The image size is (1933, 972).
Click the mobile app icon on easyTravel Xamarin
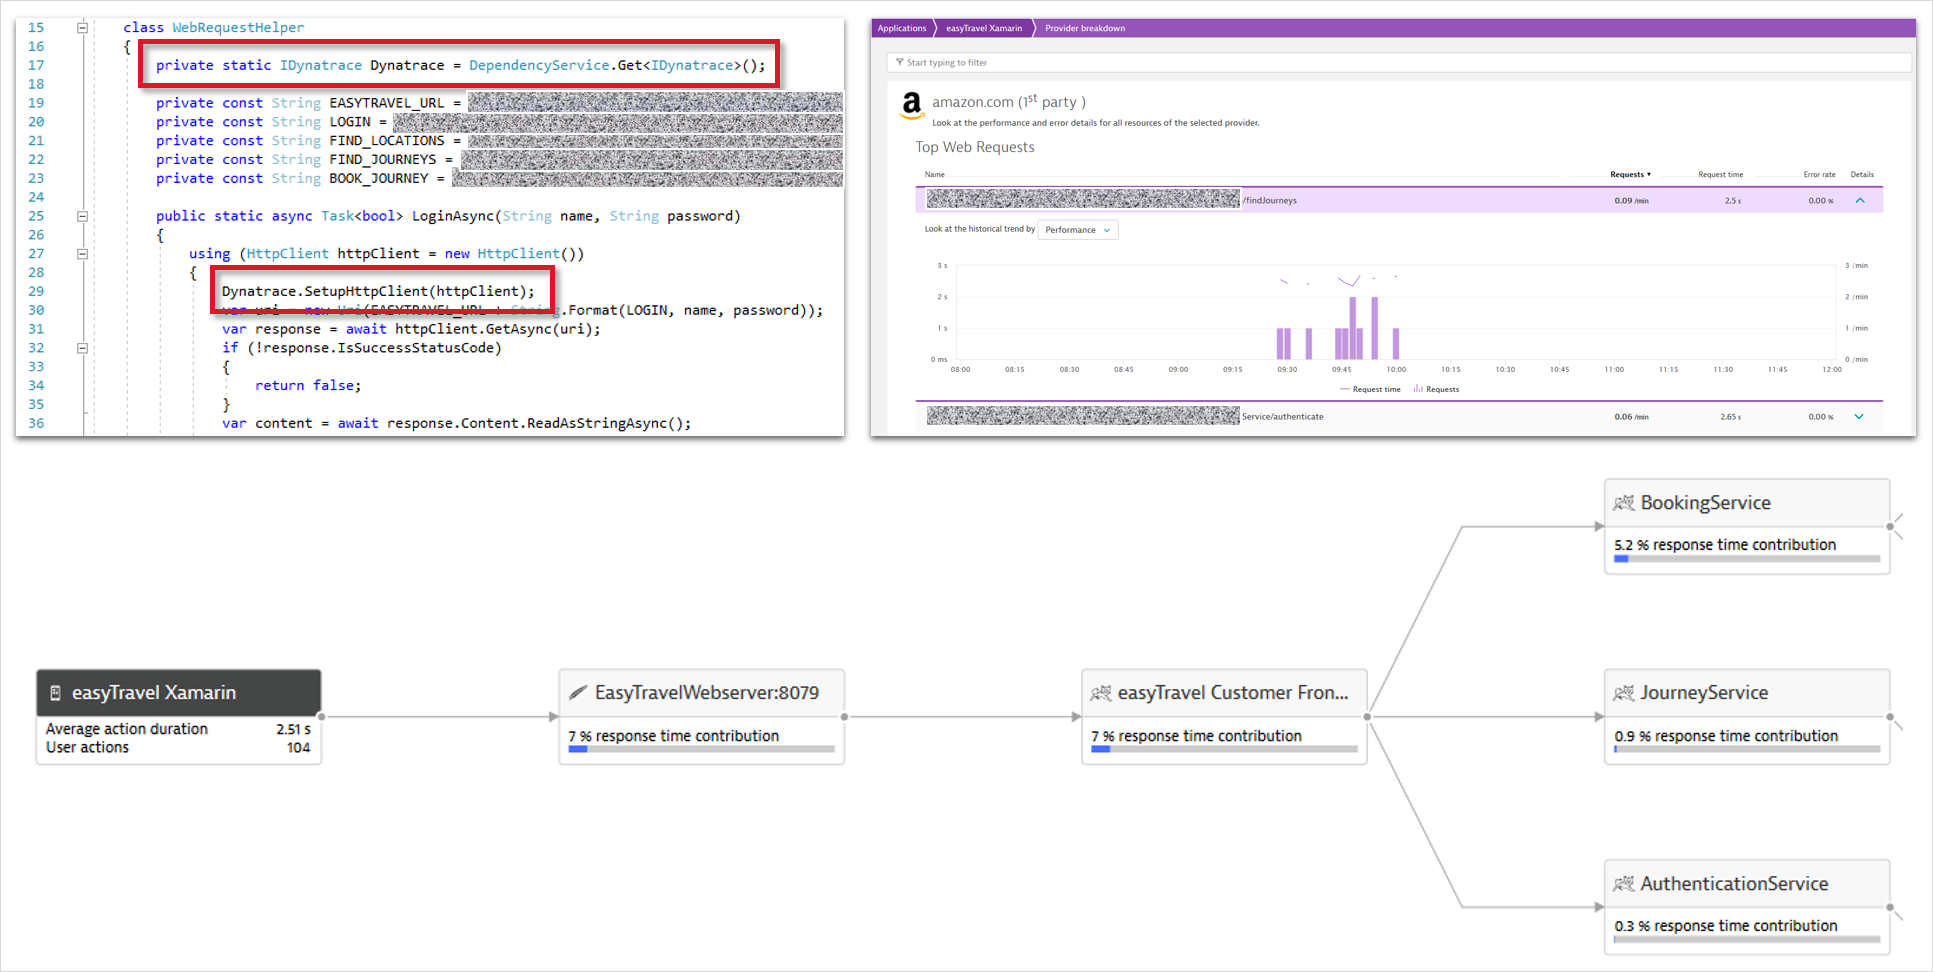(x=56, y=693)
